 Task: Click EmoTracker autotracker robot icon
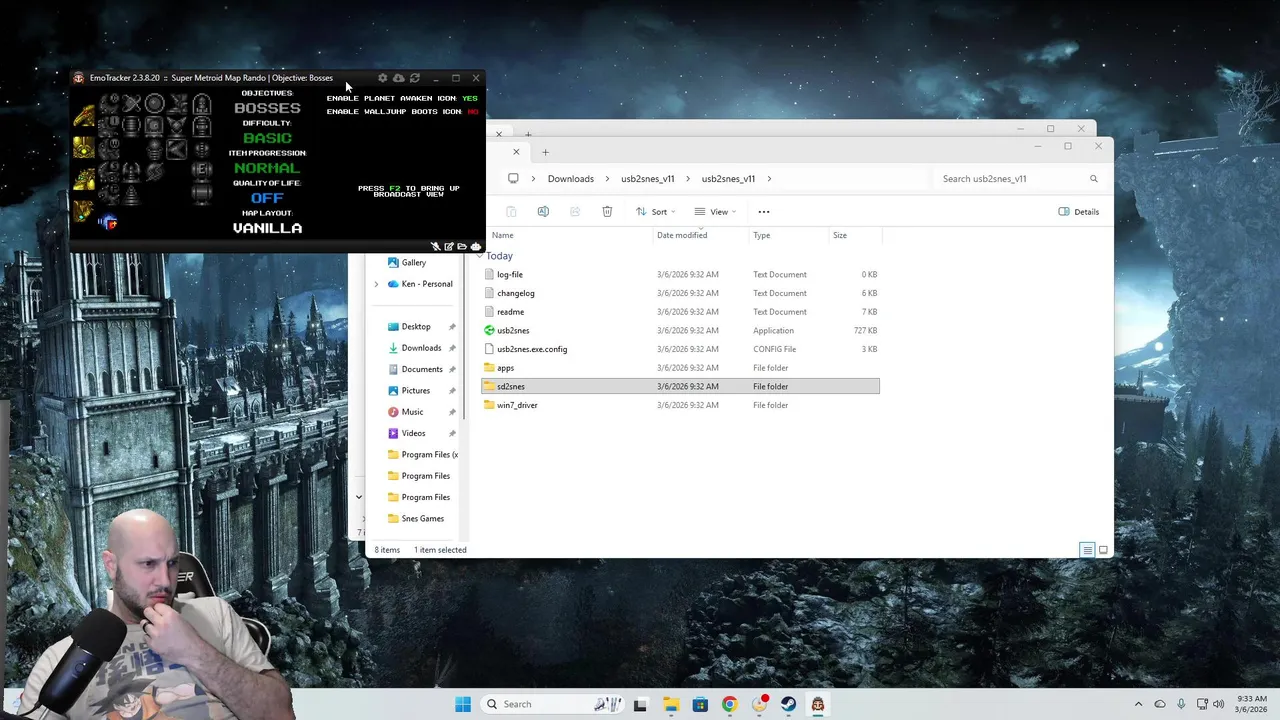coord(476,246)
